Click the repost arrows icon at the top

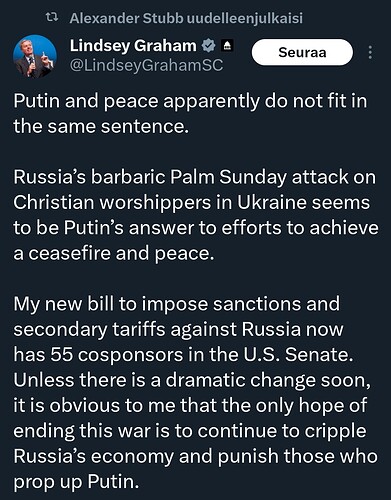pos(52,18)
